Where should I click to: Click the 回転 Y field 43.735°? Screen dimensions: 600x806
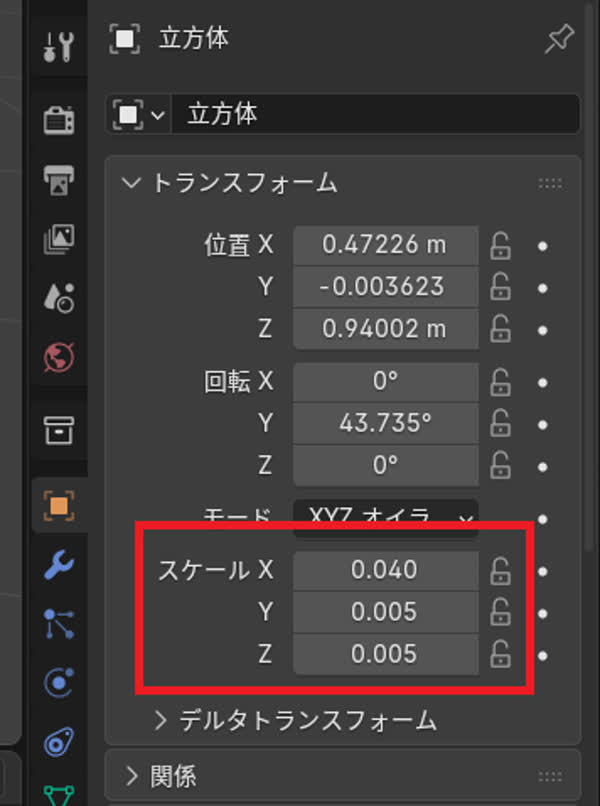point(386,424)
